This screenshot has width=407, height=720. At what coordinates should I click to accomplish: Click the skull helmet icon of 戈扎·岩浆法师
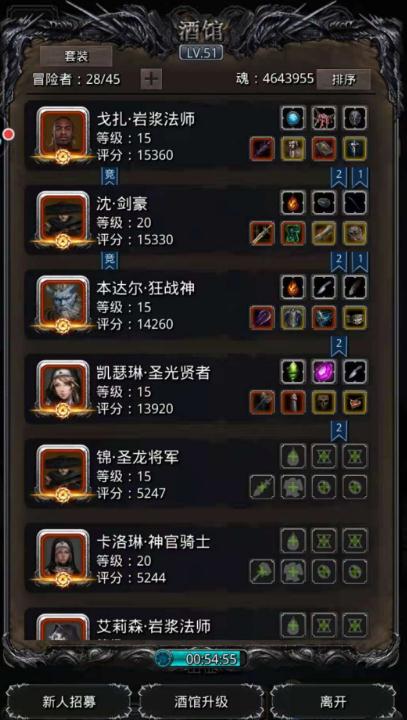[355, 118]
